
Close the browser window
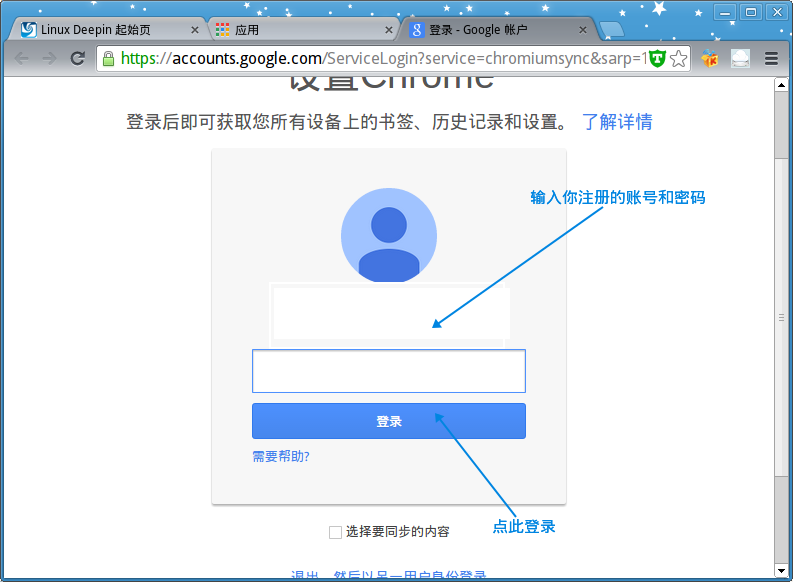(777, 12)
